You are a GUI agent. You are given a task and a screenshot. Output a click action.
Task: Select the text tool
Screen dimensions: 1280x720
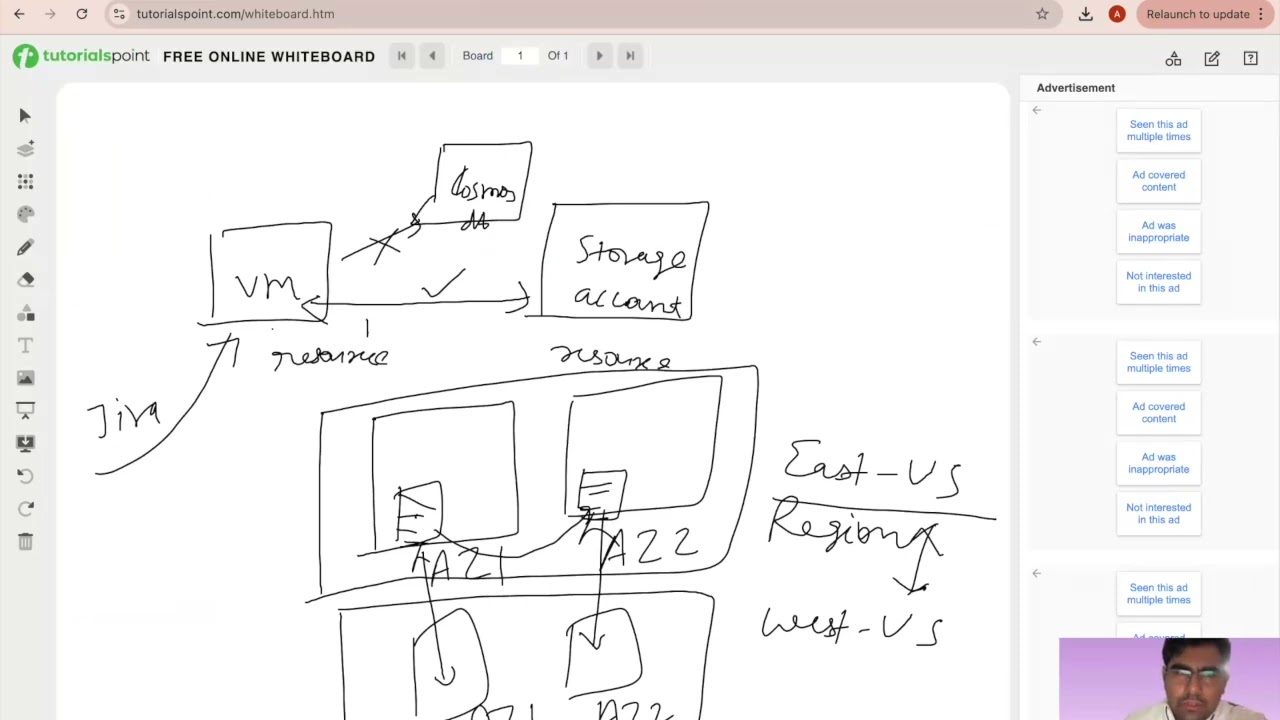point(25,345)
